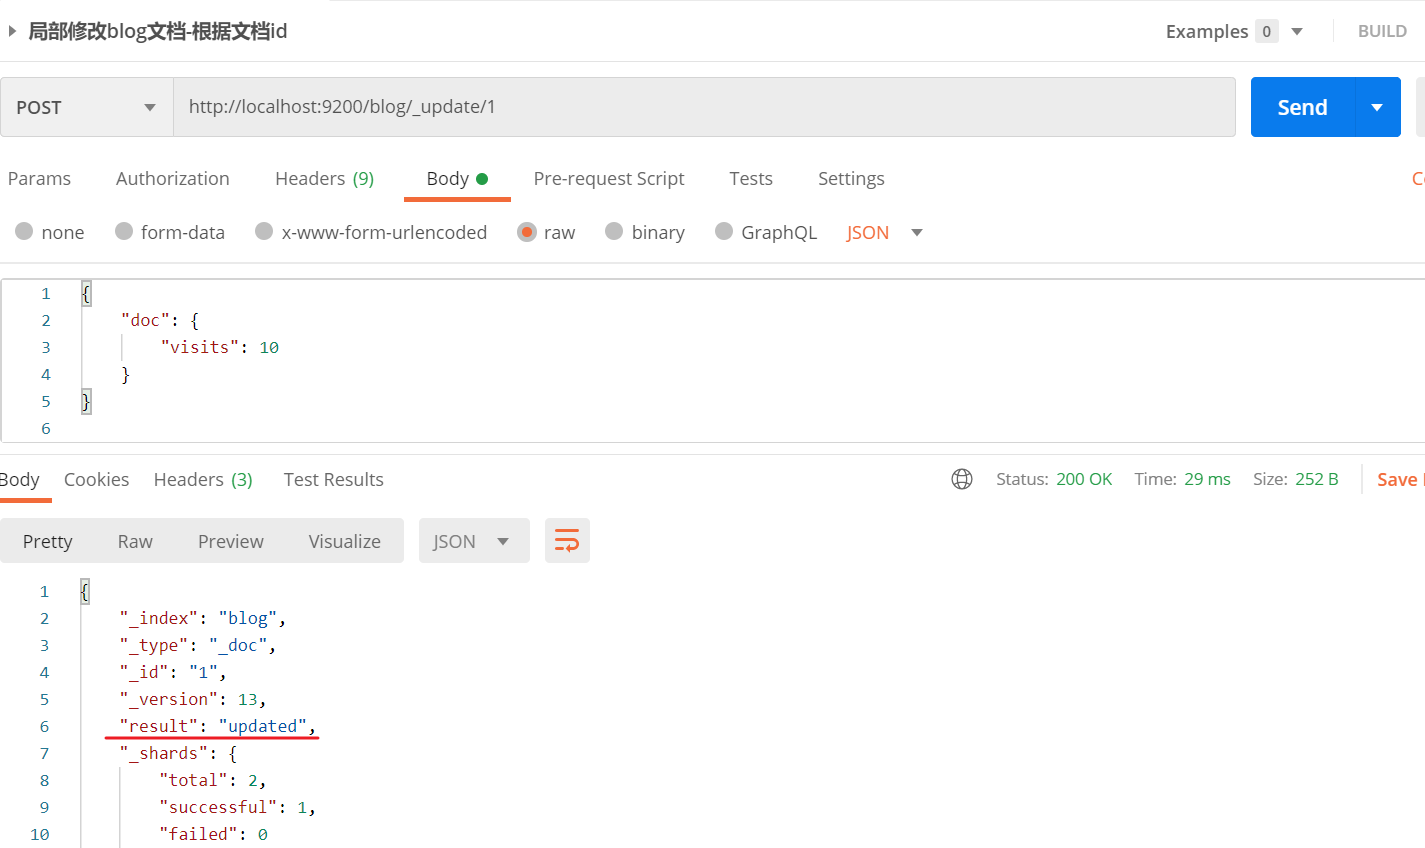The width and height of the screenshot is (1425, 848).
Task: Open the Headers (9) request tab
Action: coord(324,178)
